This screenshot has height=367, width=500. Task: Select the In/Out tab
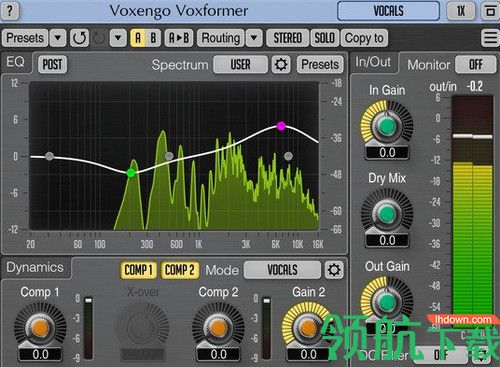(373, 62)
